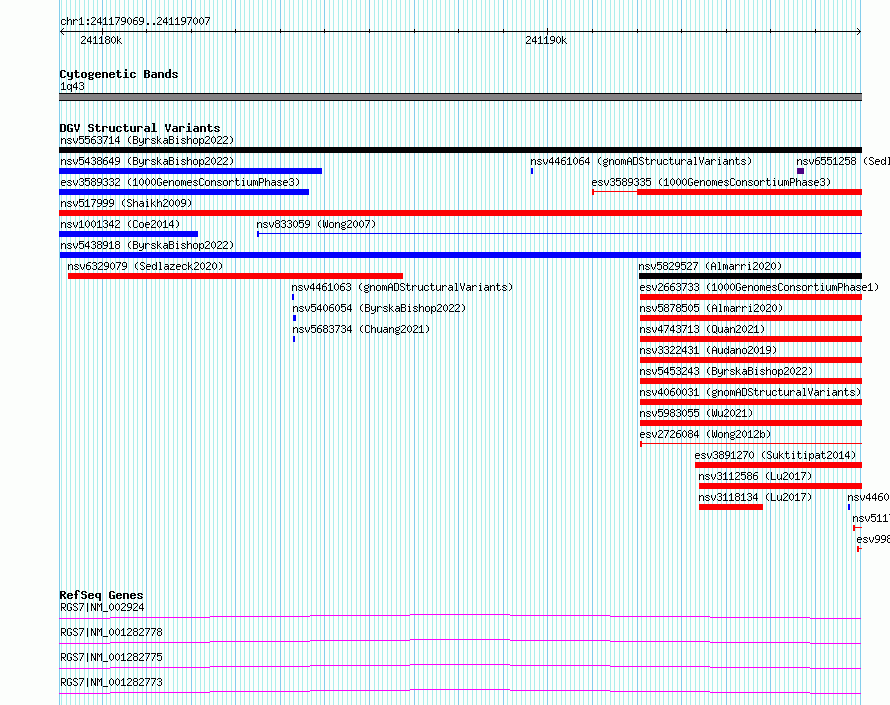
Task: Open nsv517999 (Shaikh2009) variant label
Action: (x=126, y=203)
